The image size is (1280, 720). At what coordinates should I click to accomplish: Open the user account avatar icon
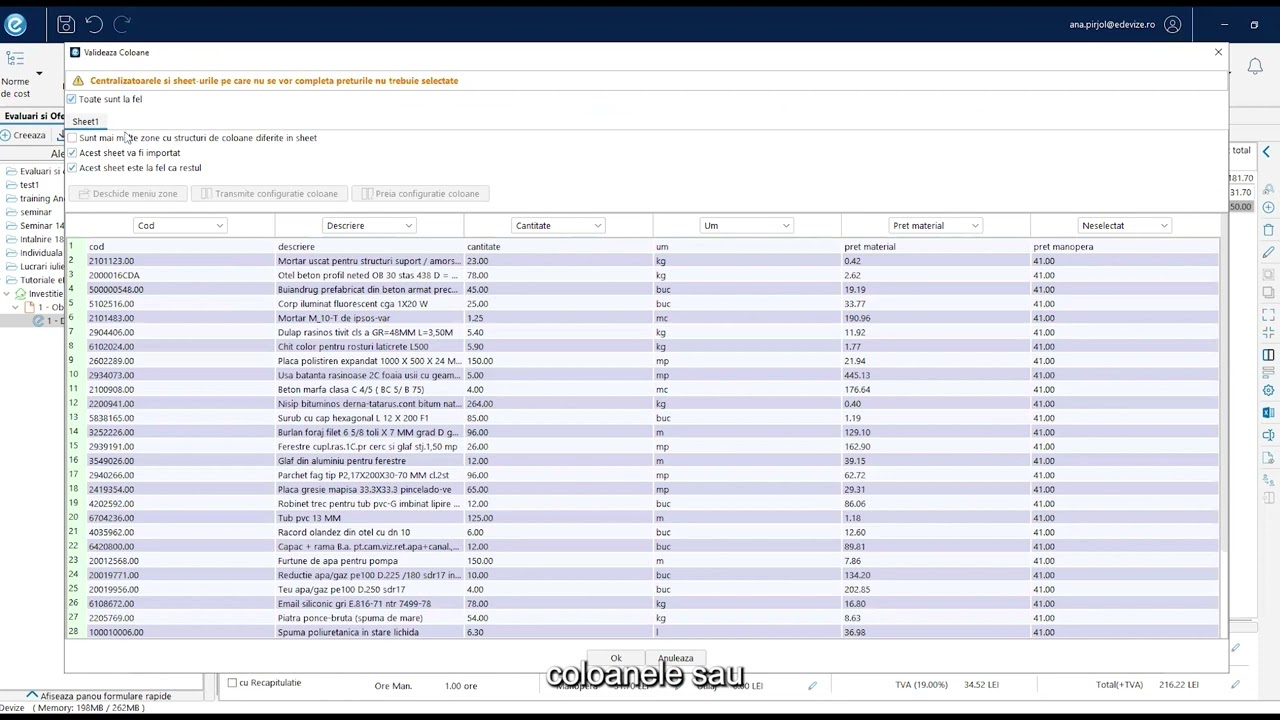(x=1172, y=24)
